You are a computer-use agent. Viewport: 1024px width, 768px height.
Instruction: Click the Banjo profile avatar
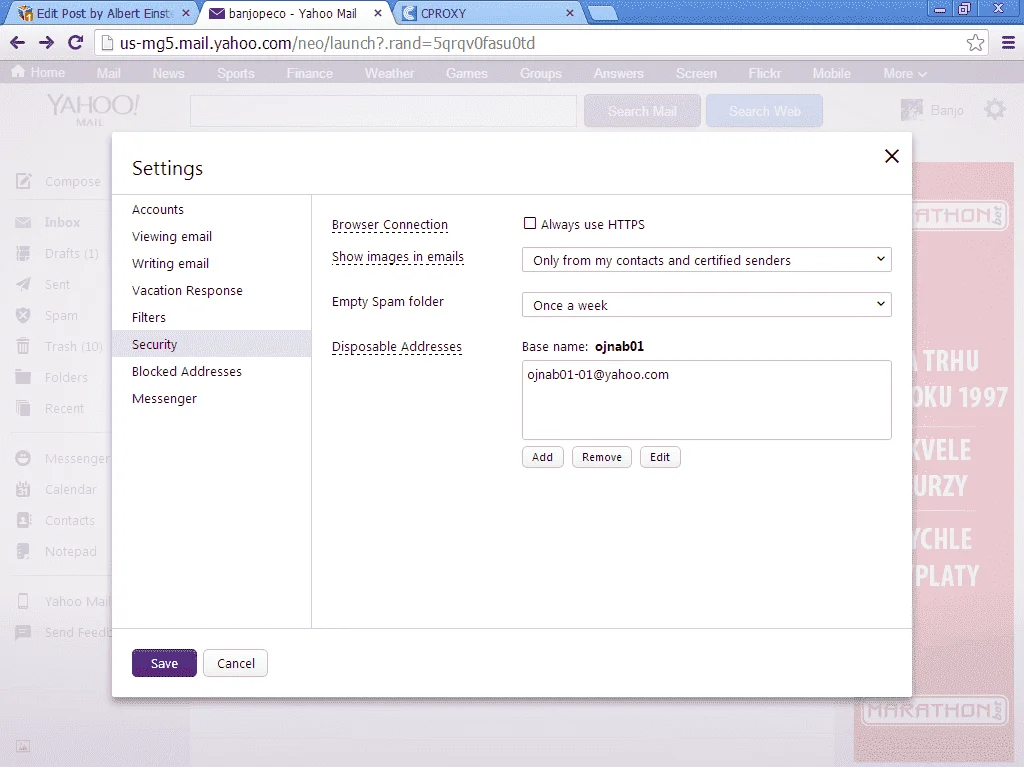coord(912,110)
